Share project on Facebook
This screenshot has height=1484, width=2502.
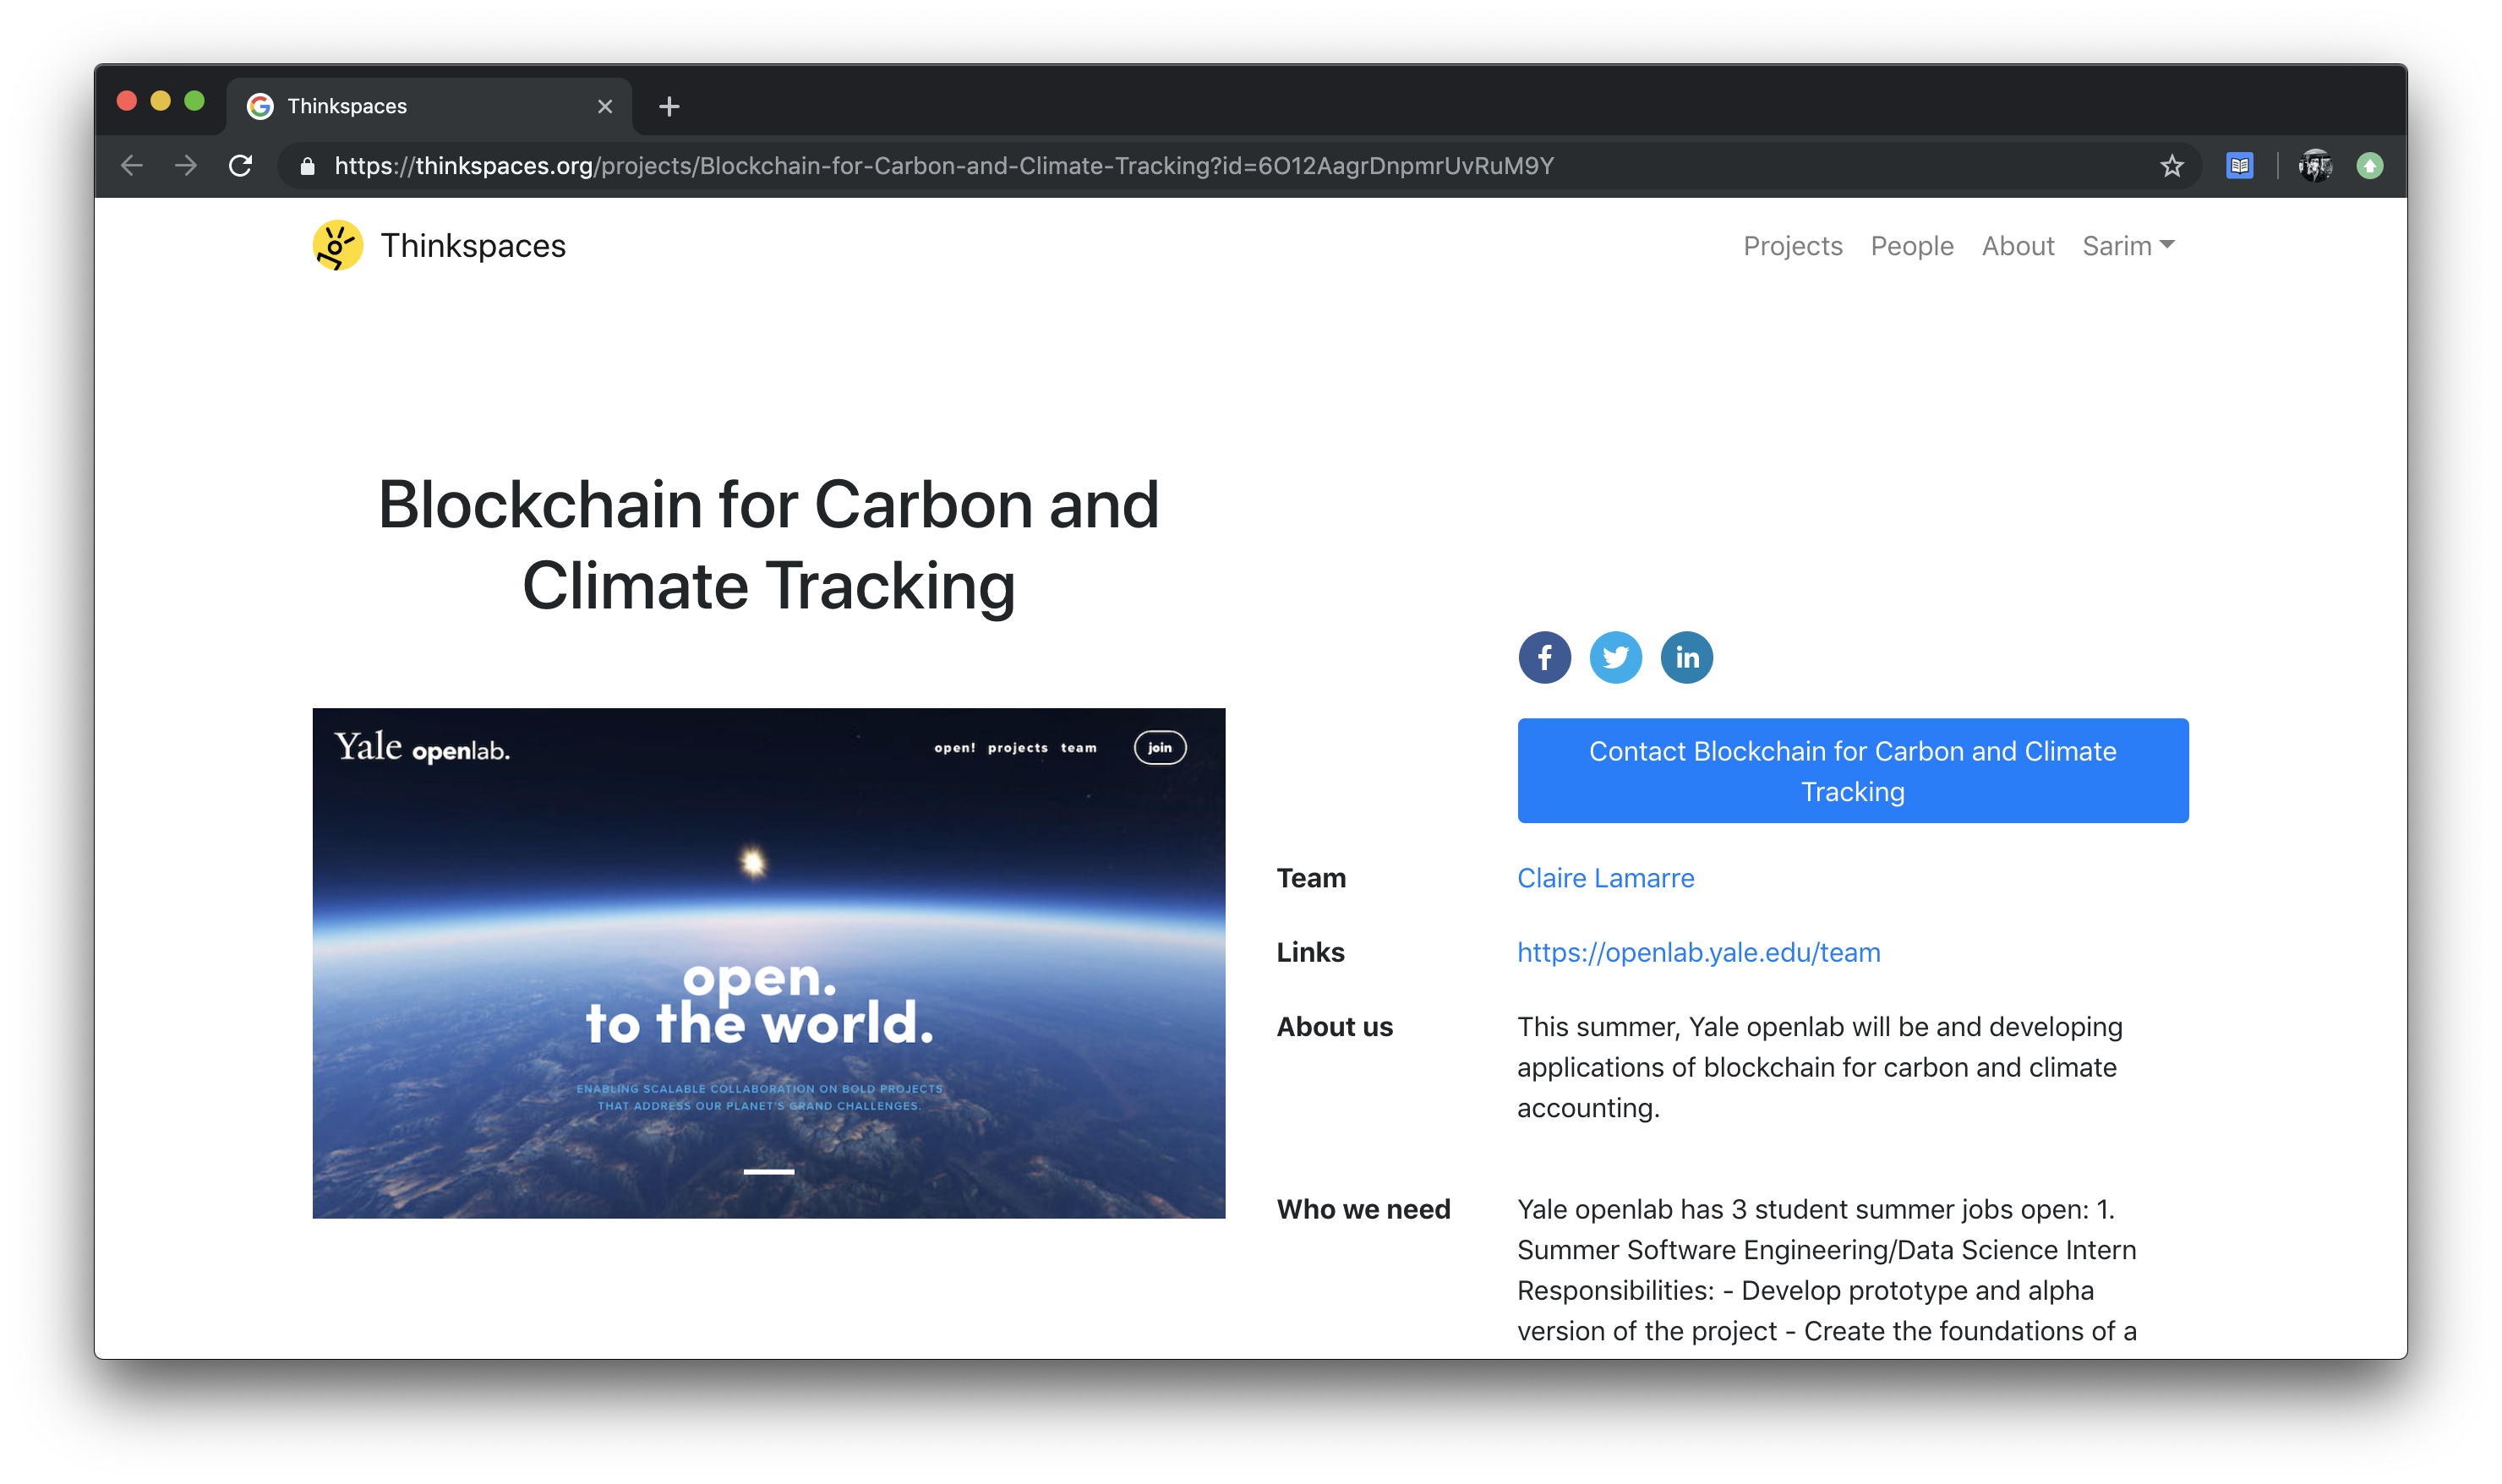[1544, 657]
